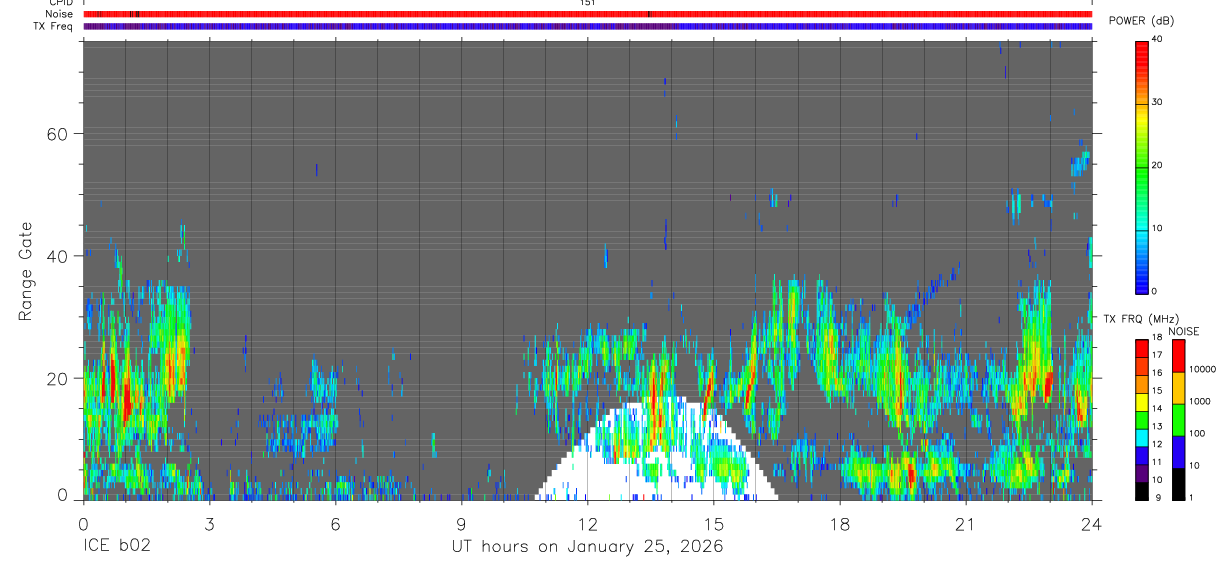Image resolution: width=1228 pixels, height=567 pixels.
Task: Click the yellow swatch in the NOISE legend
Action: [x=1179, y=388]
